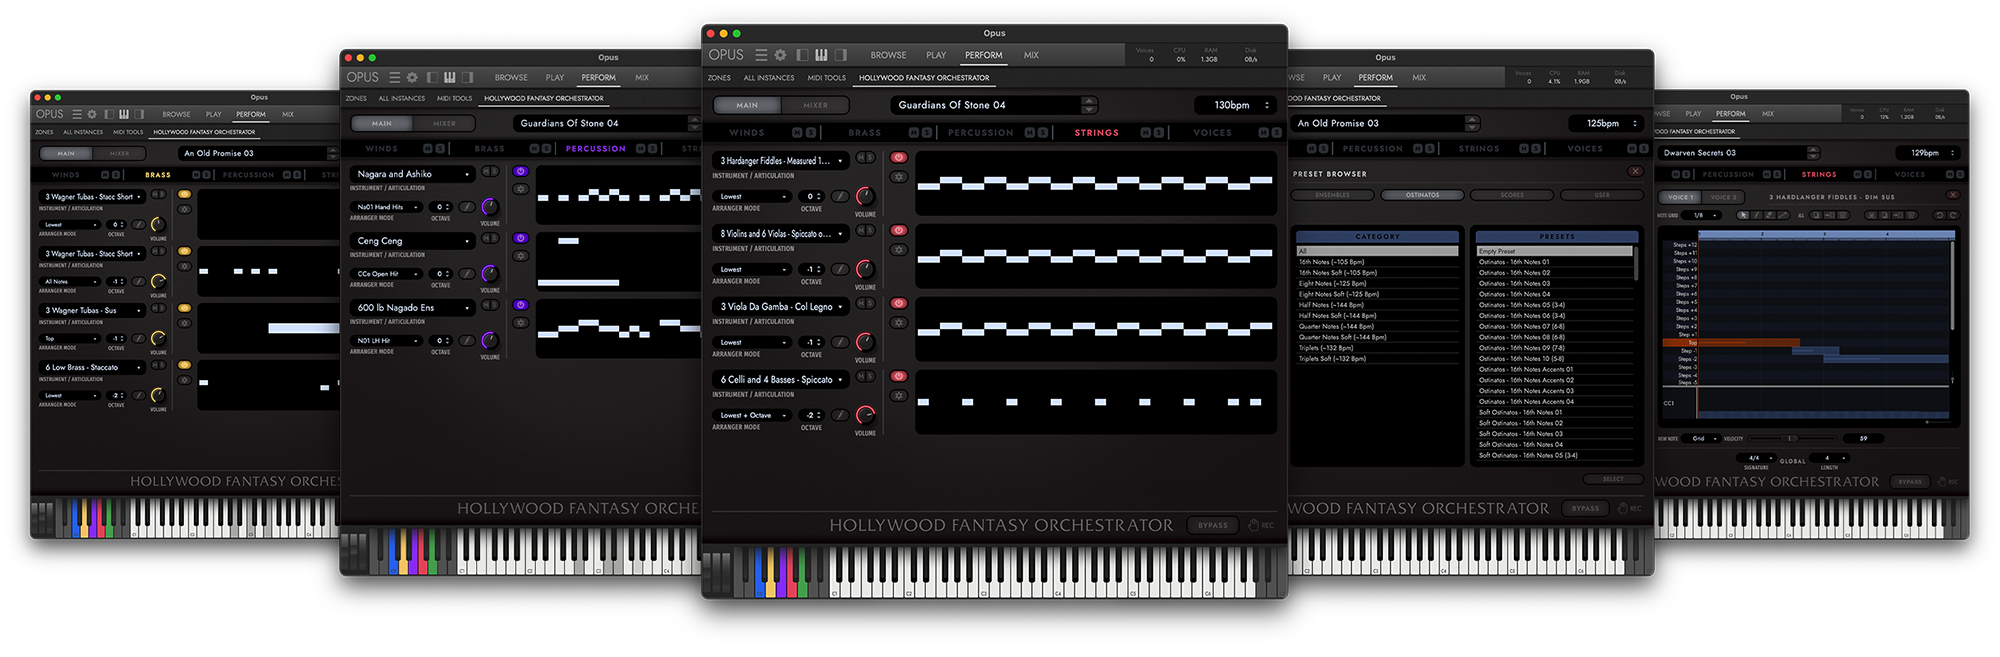This screenshot has width=2000, height=657.
Task: Adjust the volume knob for 3 Hardanger Fiddles
Action: click(865, 196)
